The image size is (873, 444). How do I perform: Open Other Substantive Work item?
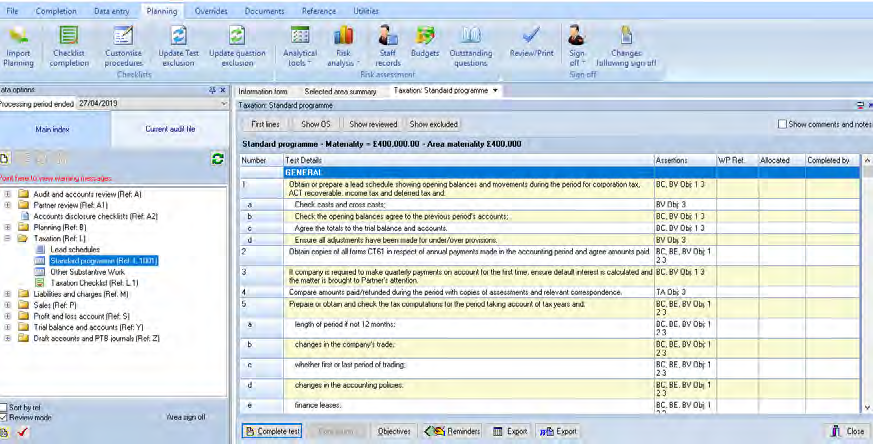point(87,272)
